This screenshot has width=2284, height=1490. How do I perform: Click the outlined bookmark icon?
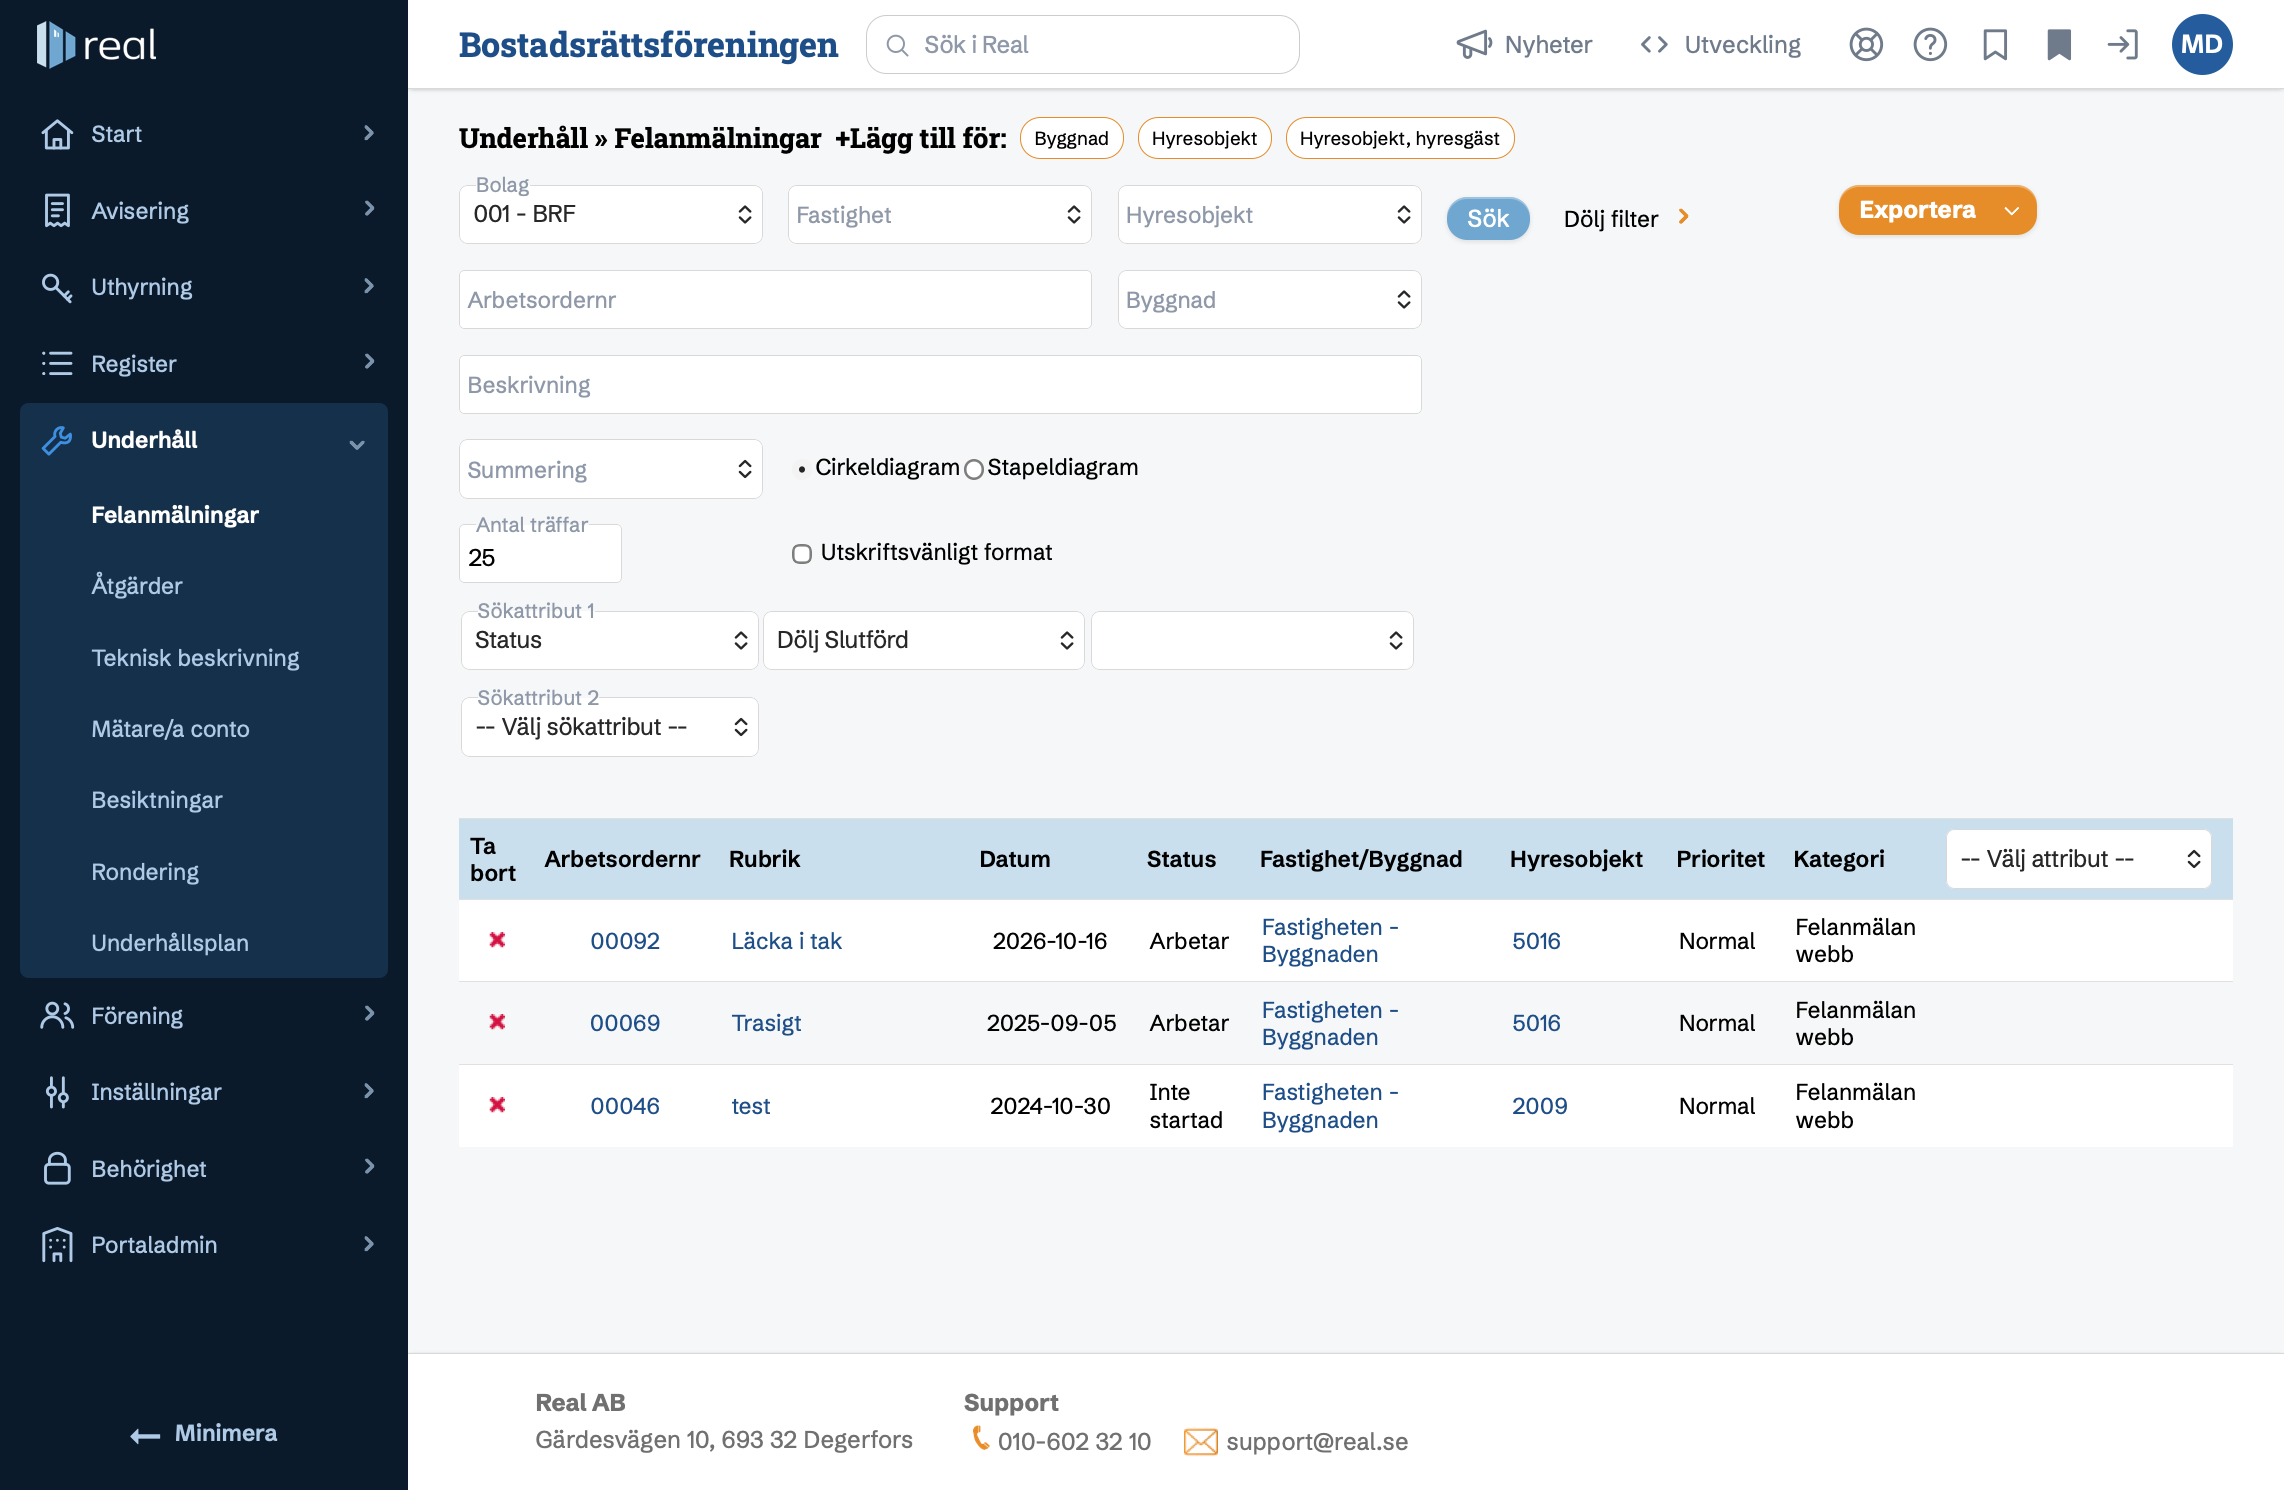click(x=1995, y=45)
